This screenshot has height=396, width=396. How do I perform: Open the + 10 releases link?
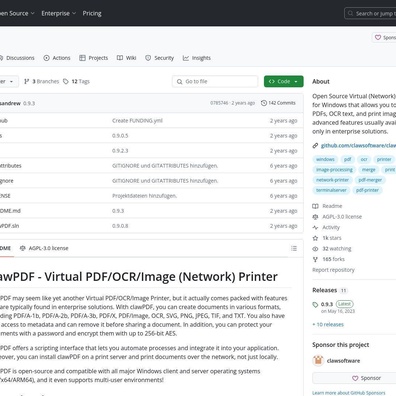(x=328, y=324)
